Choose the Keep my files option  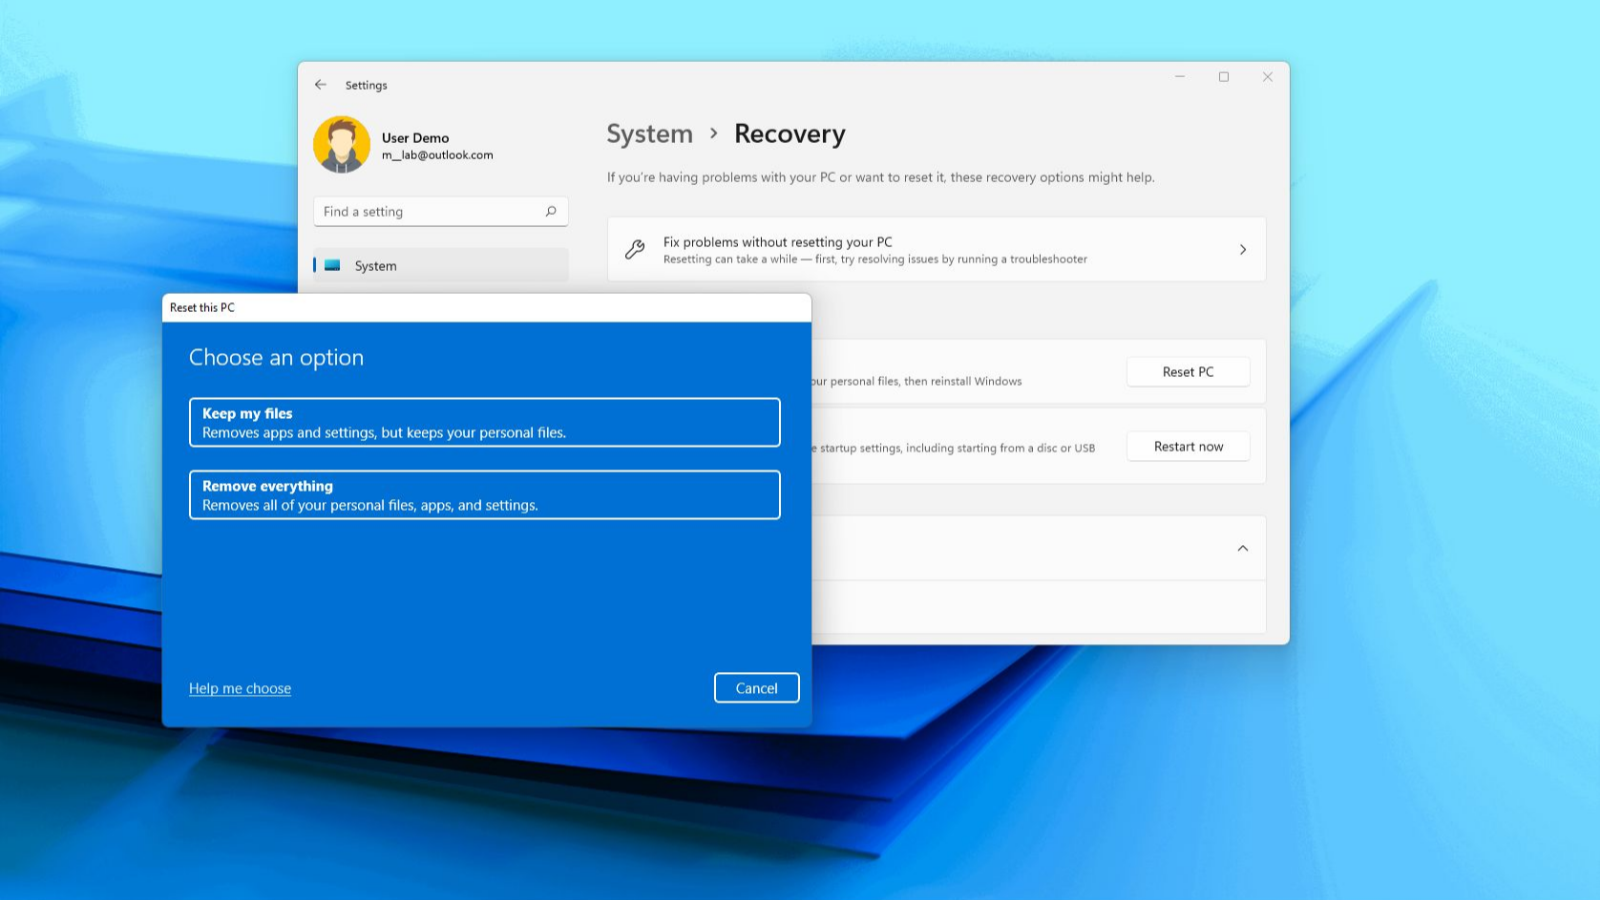pos(484,422)
